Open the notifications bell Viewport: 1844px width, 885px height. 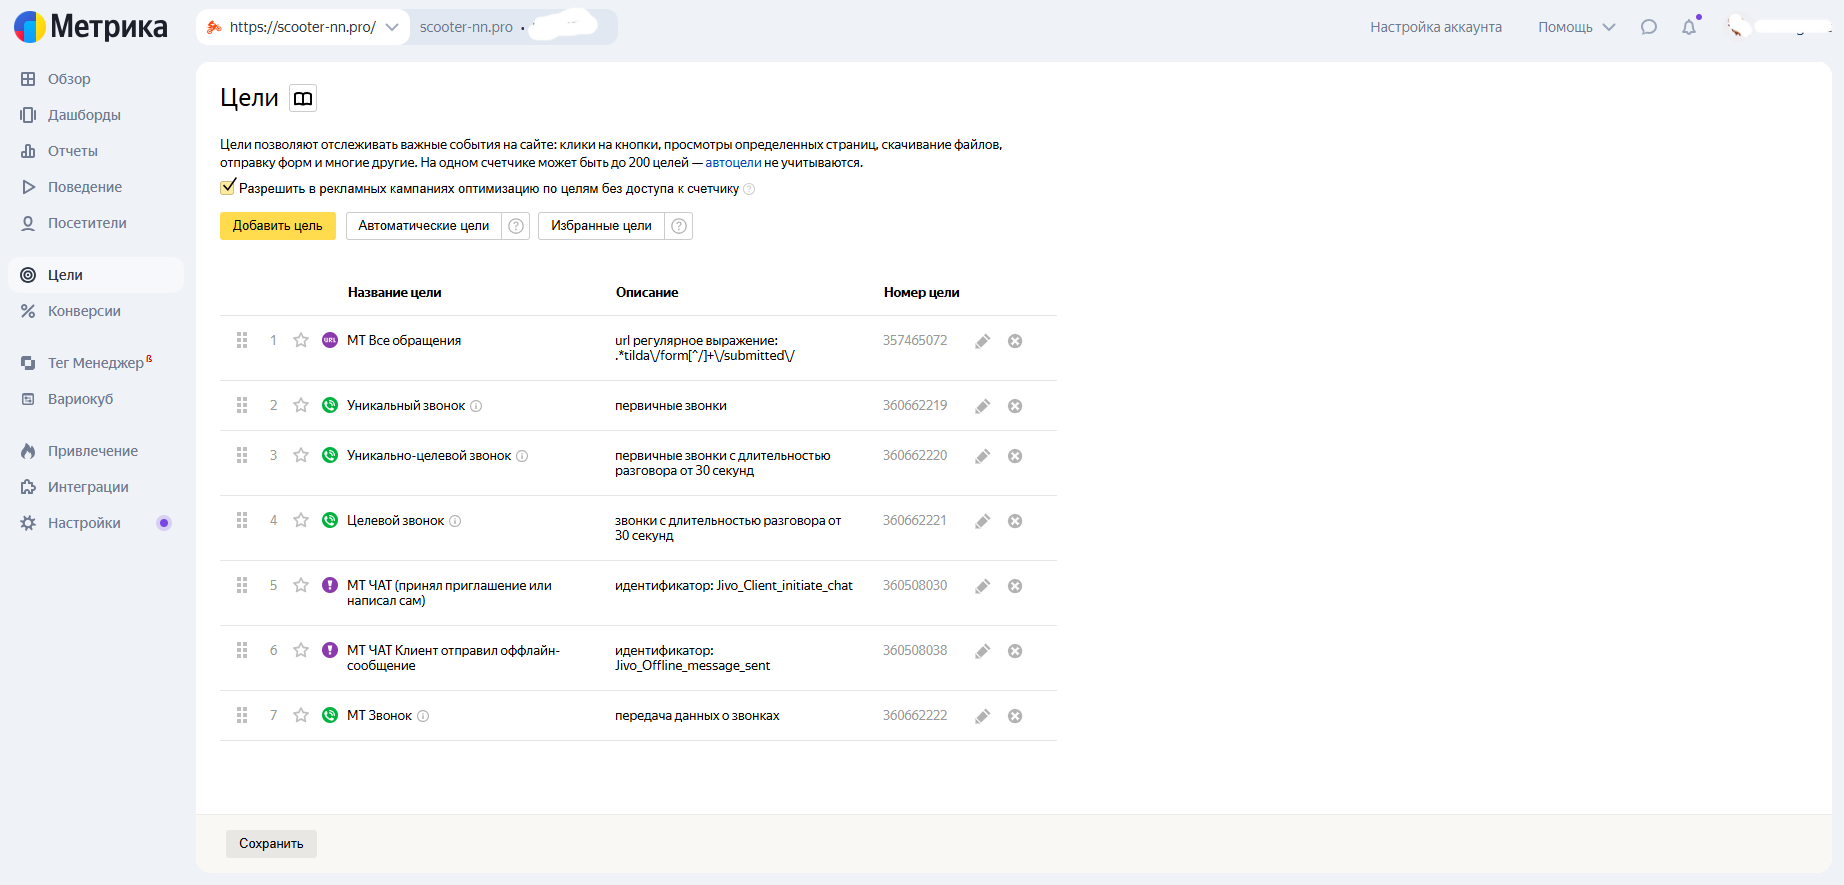click(x=1689, y=27)
